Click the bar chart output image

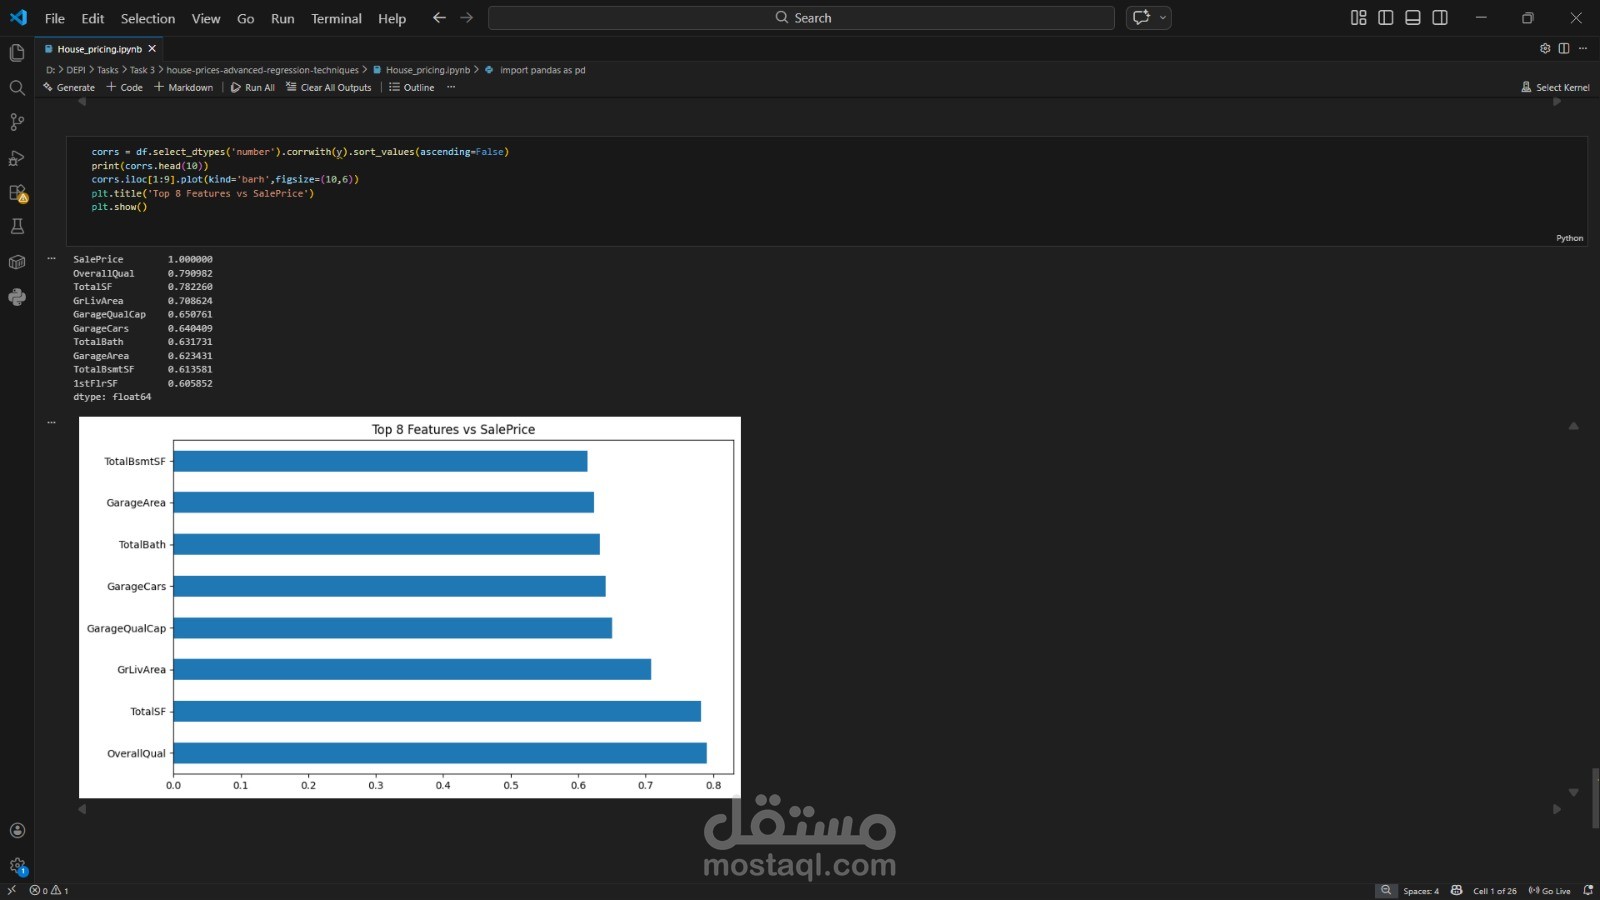point(410,607)
